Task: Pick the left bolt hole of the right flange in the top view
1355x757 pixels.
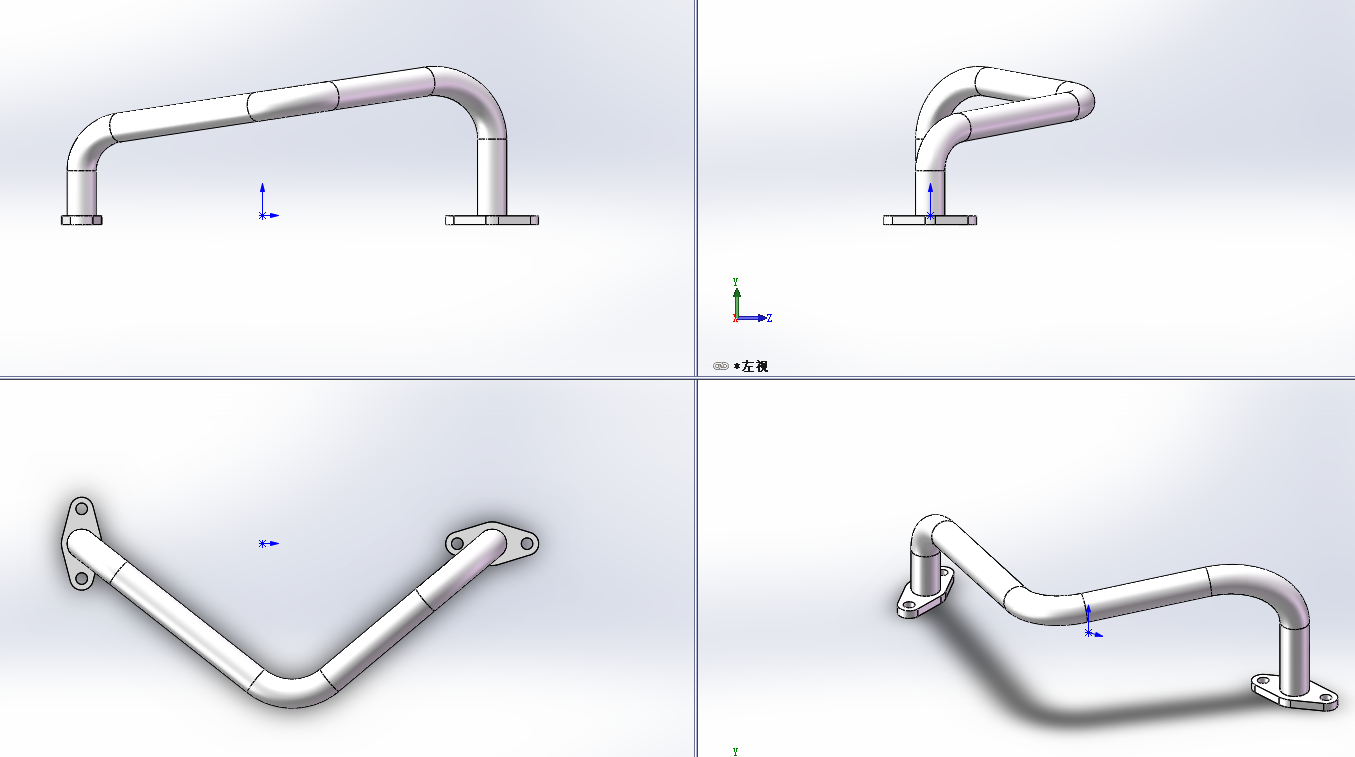Action: pos(457,543)
